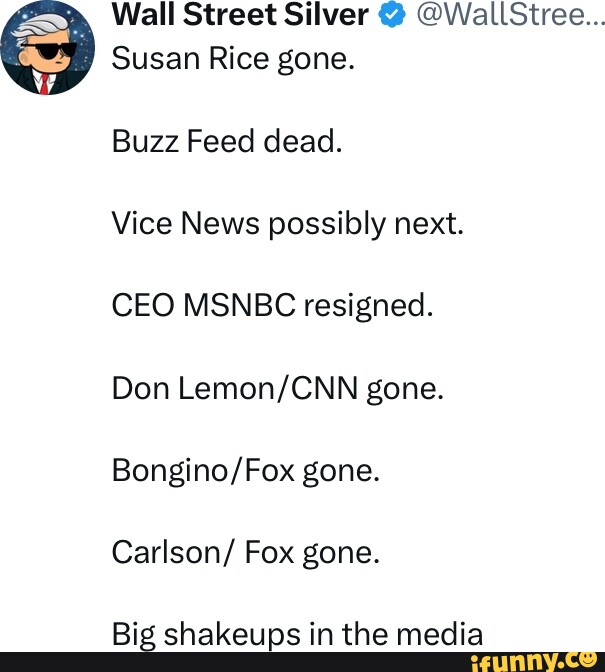Image resolution: width=605 pixels, height=672 pixels.
Task: Select the line 'Susan Rice gone.'
Action: [233, 60]
